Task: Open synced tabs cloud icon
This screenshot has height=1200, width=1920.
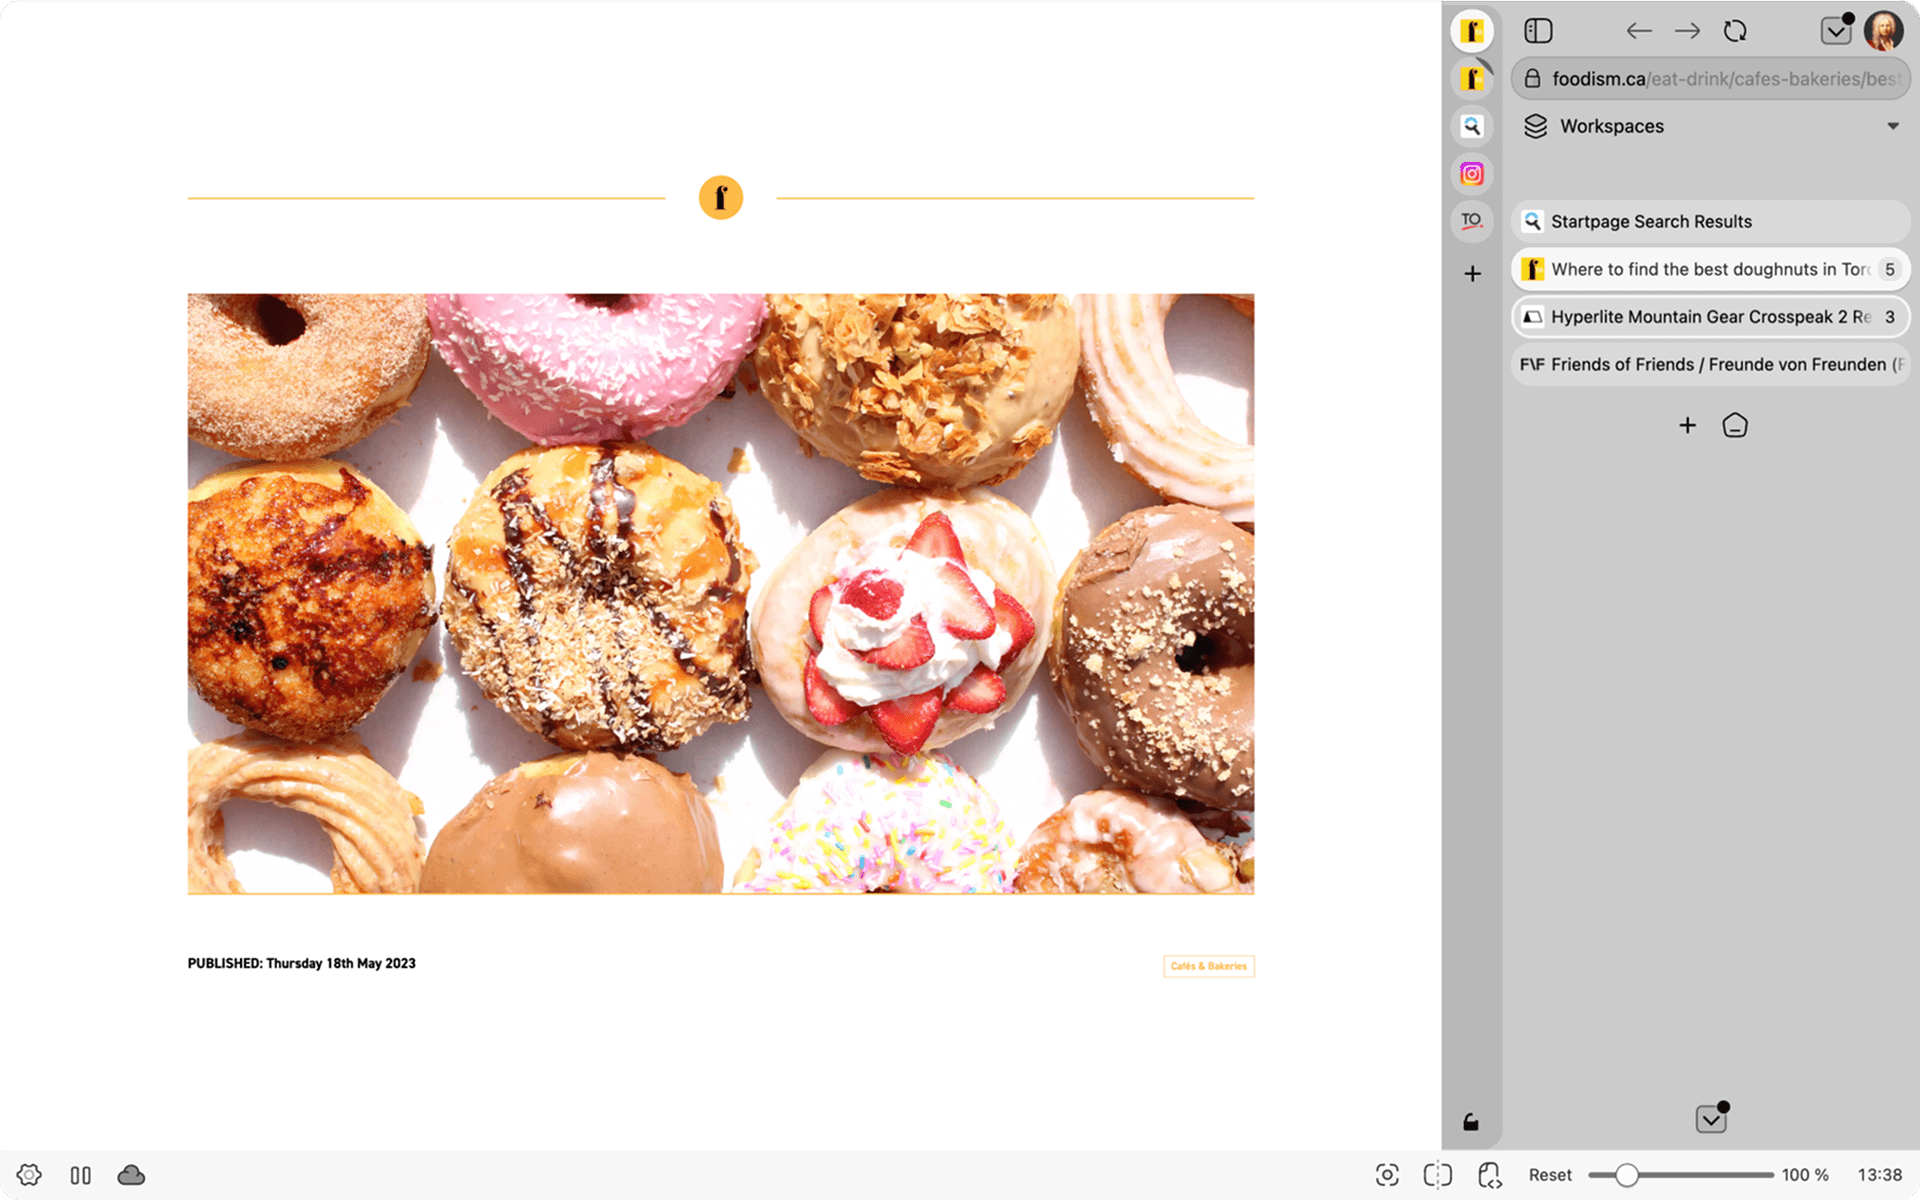Action: point(131,1175)
